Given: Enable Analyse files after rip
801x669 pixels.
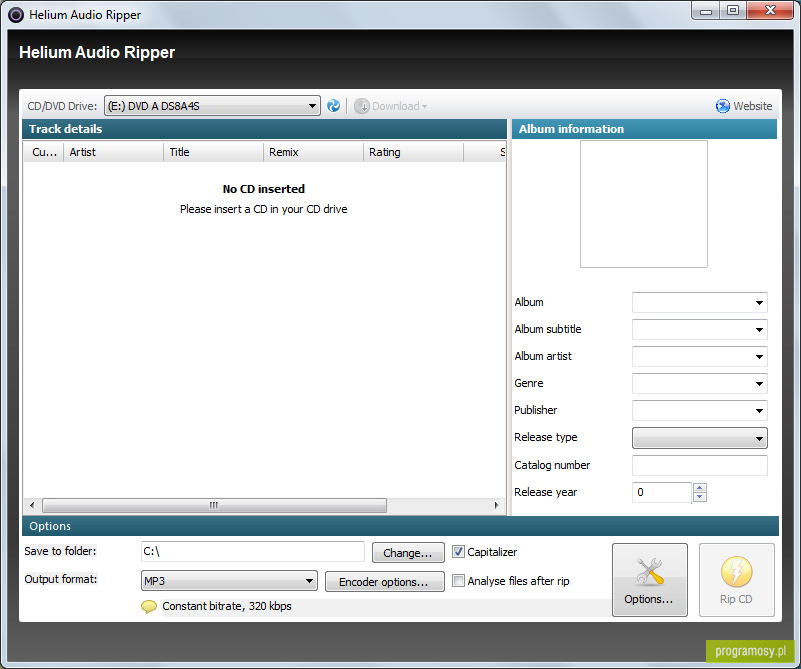Looking at the screenshot, I should [459, 581].
